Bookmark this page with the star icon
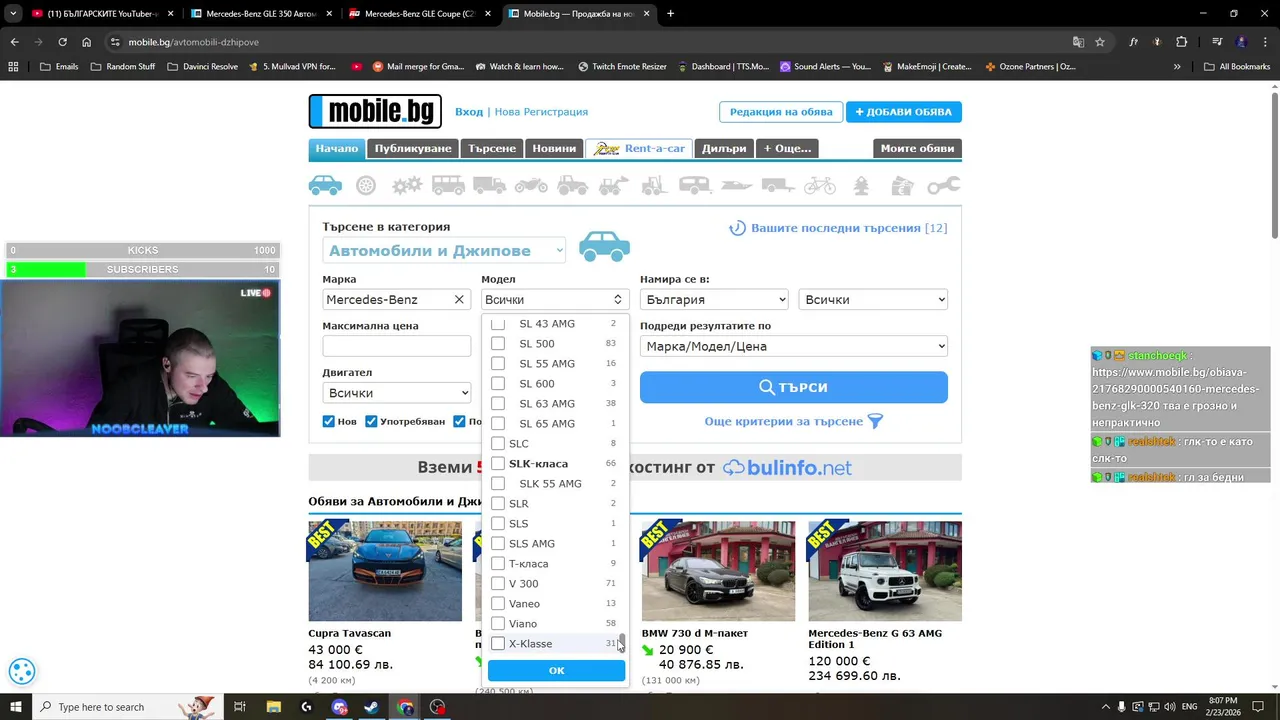Screen dimensions: 1280x720 [x=1100, y=42]
